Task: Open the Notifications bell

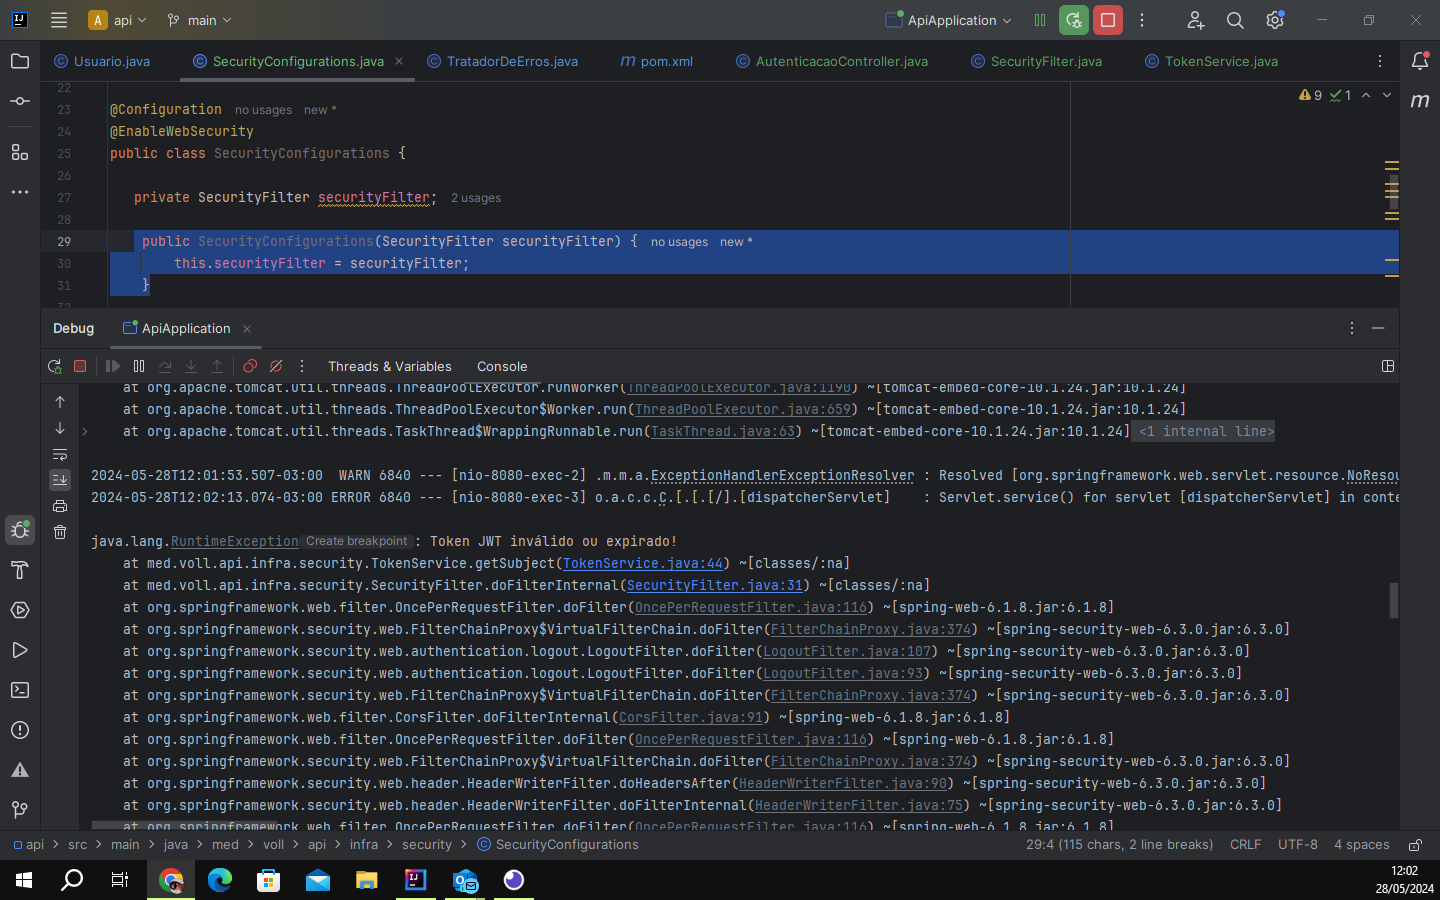Action: [x=1420, y=61]
